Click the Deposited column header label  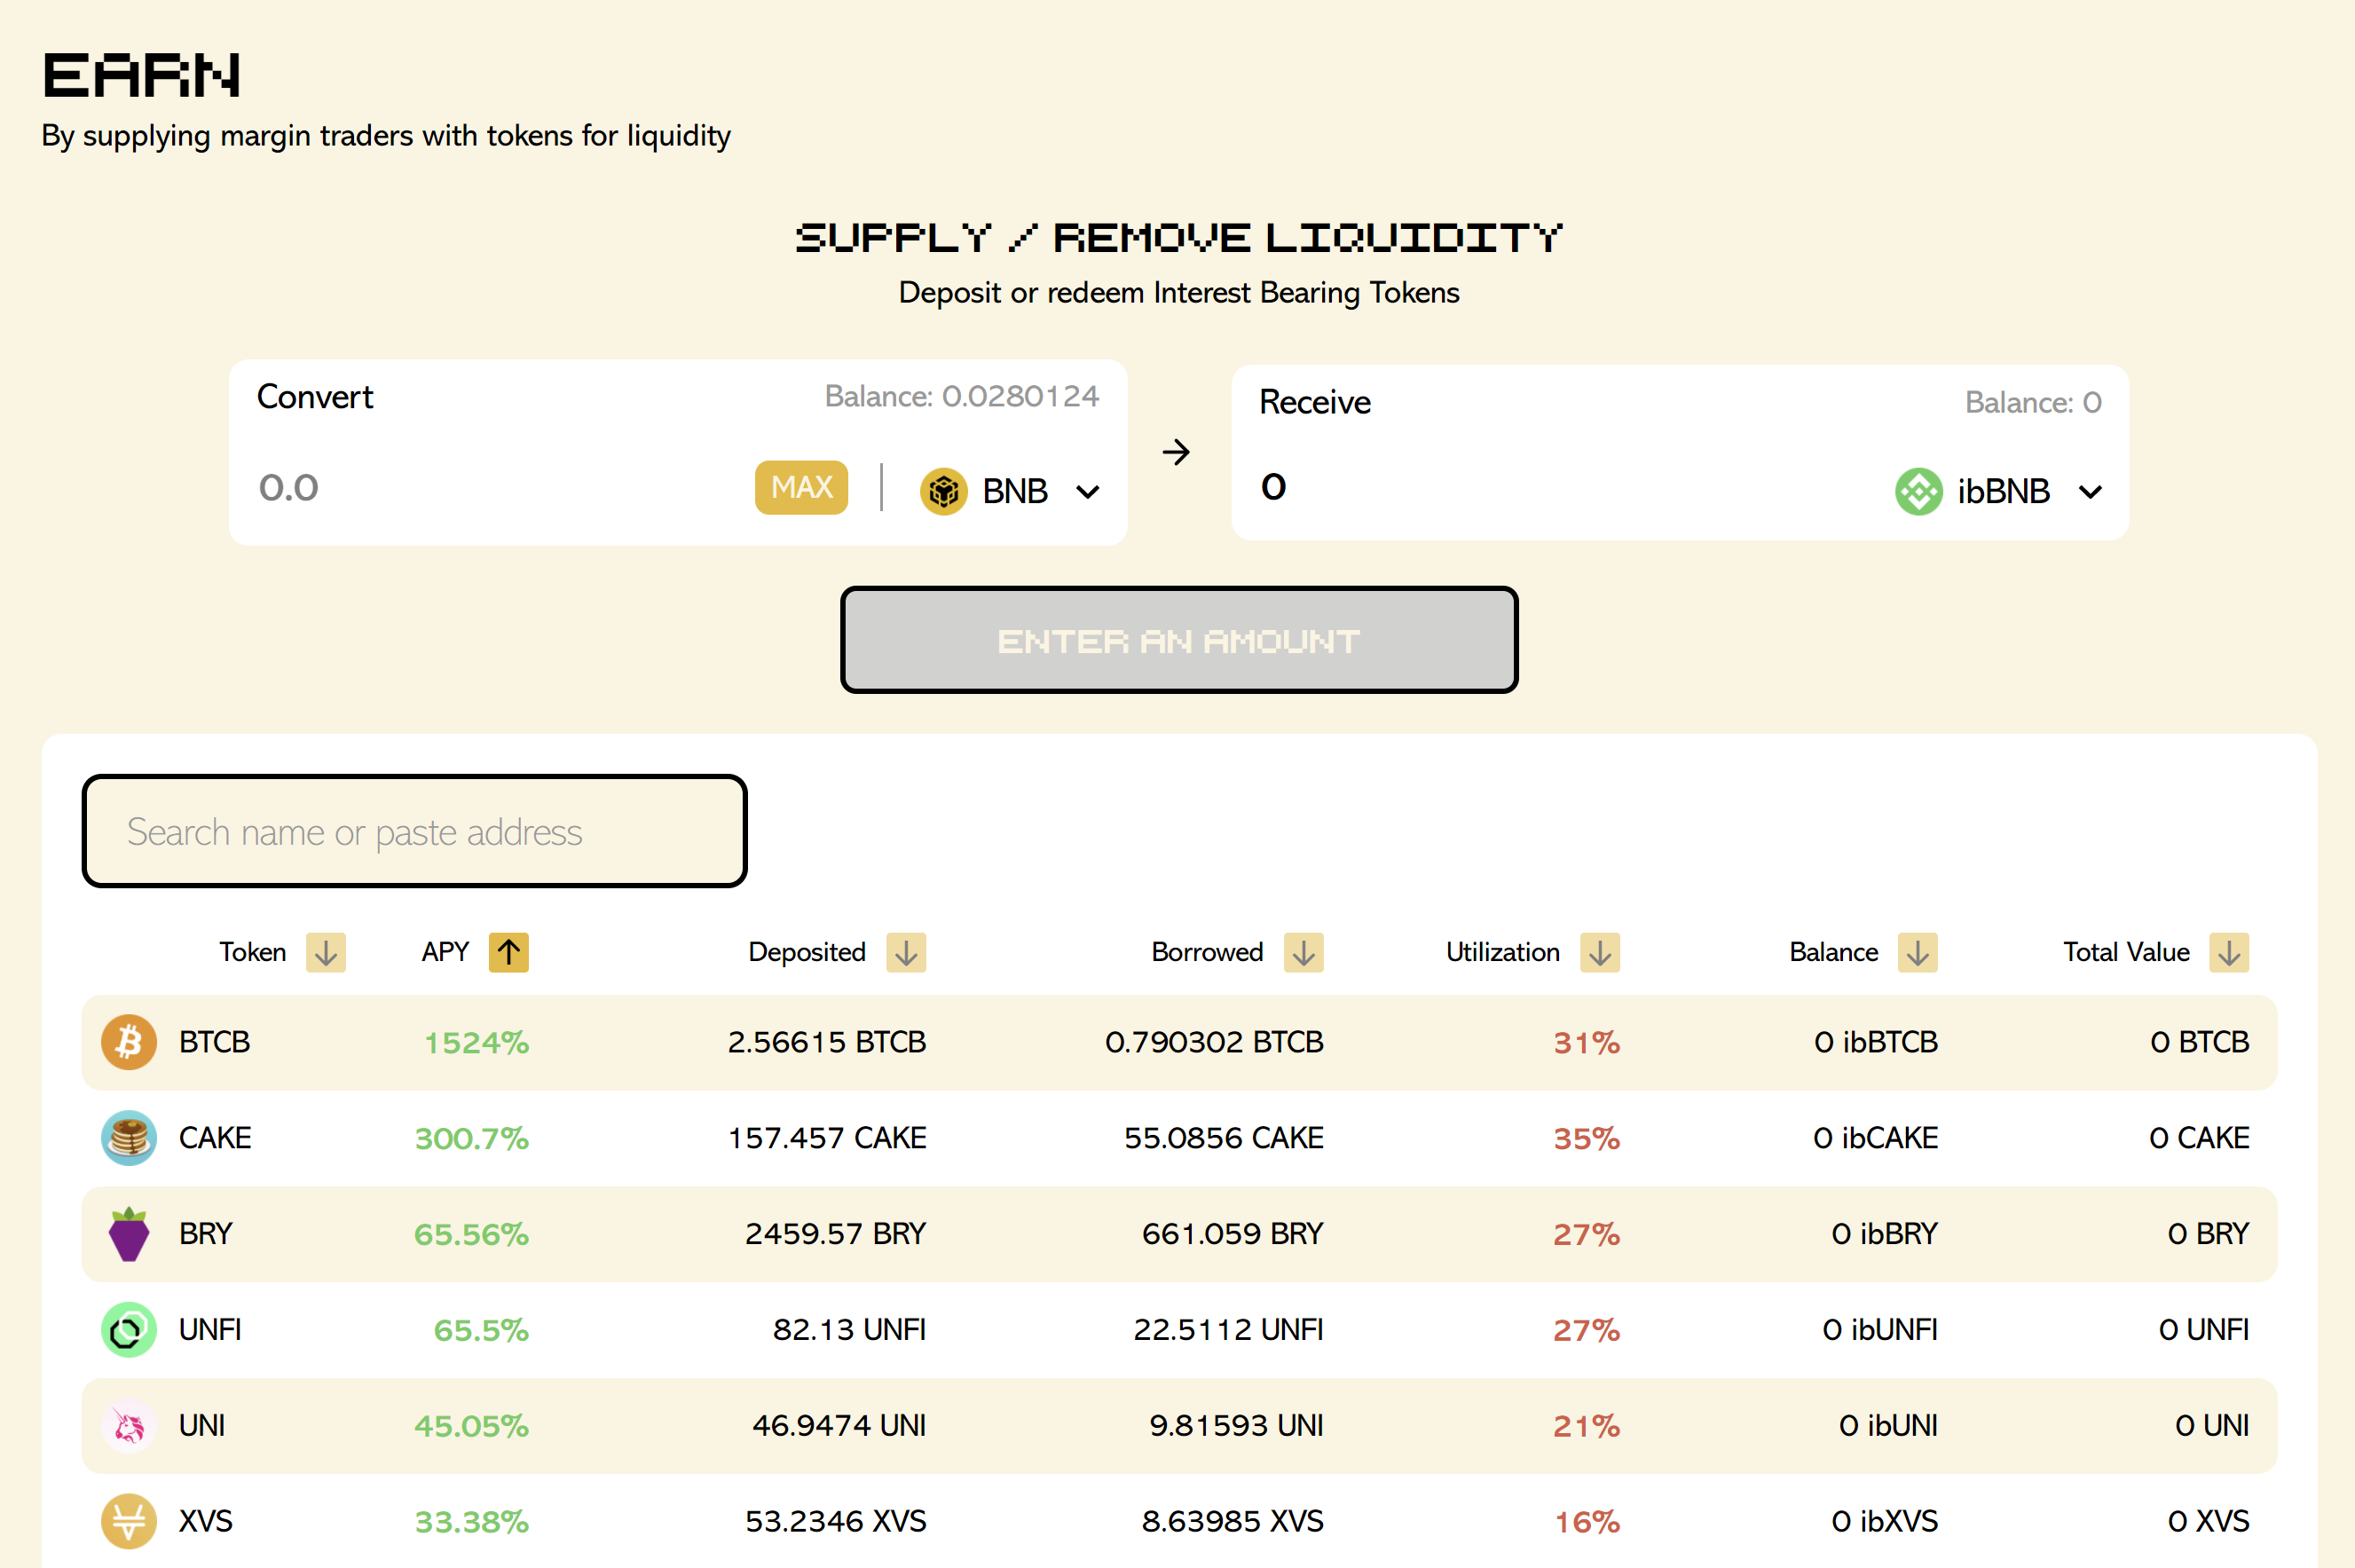click(x=807, y=952)
